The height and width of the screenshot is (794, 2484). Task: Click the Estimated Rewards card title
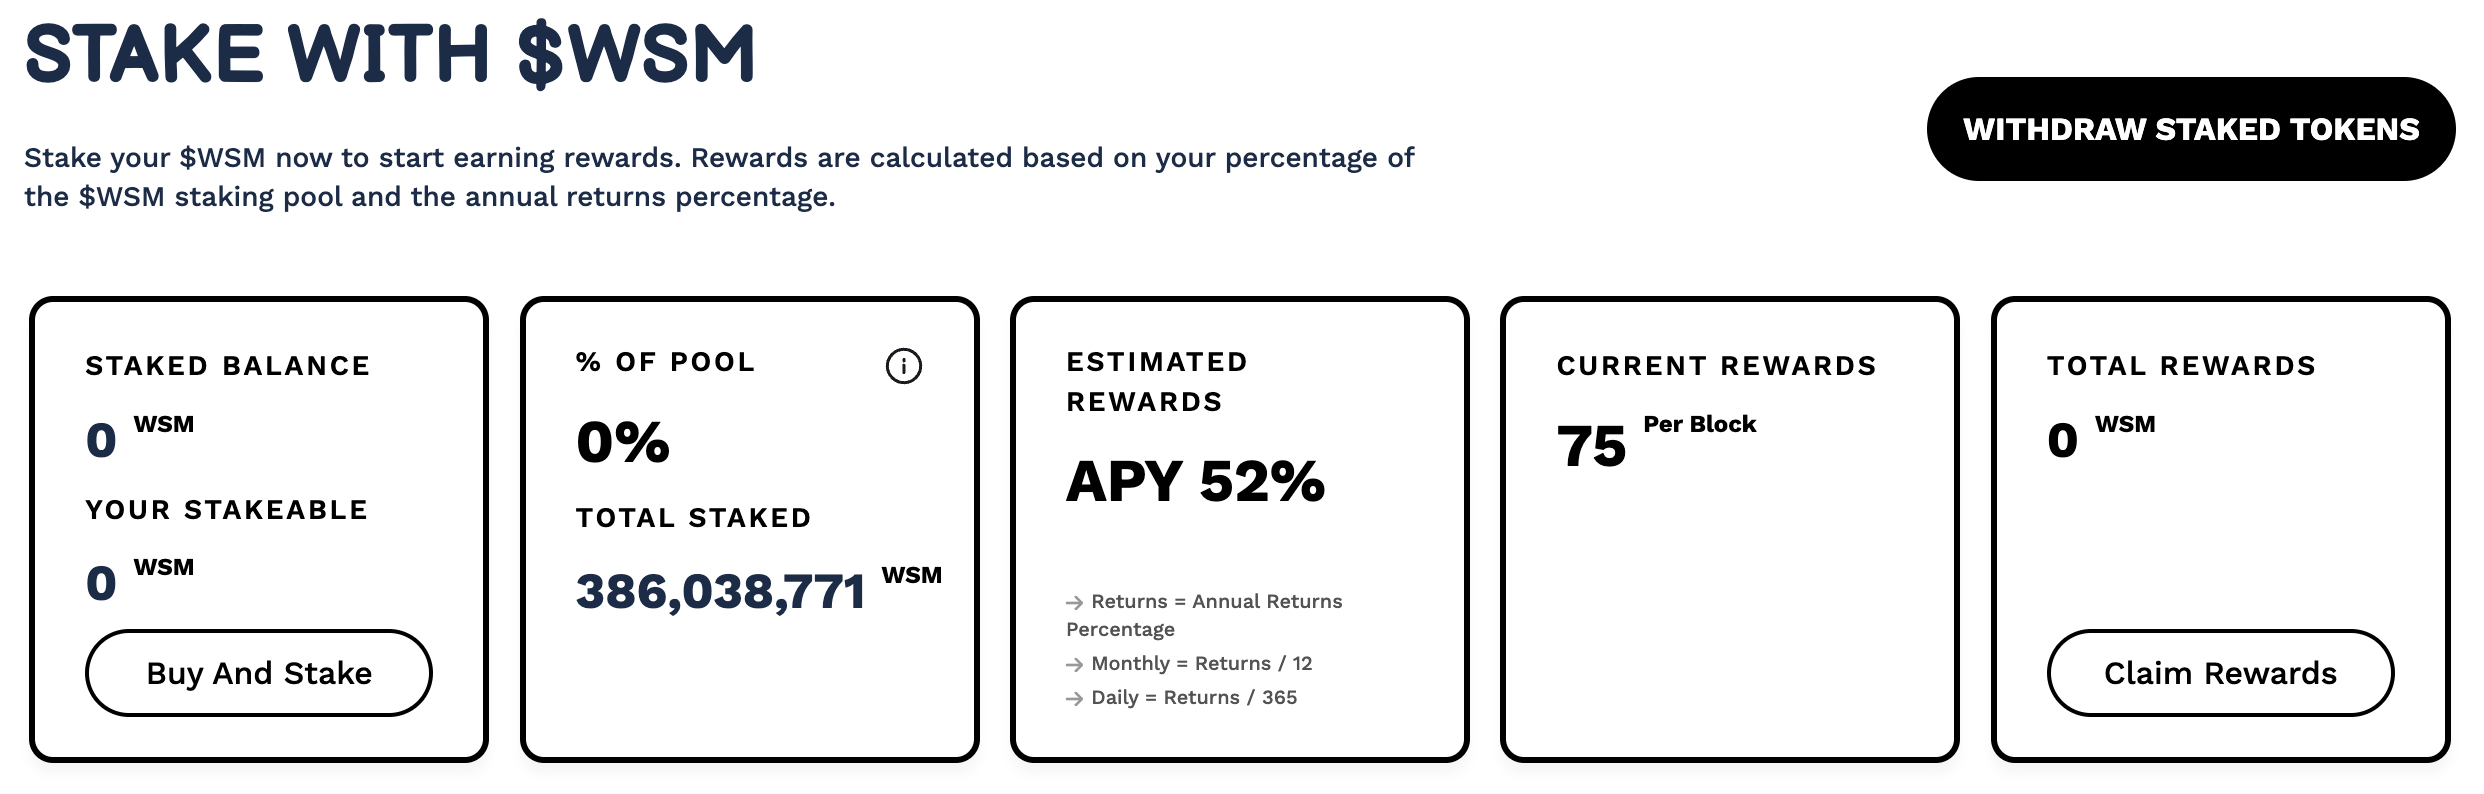pos(1157,382)
